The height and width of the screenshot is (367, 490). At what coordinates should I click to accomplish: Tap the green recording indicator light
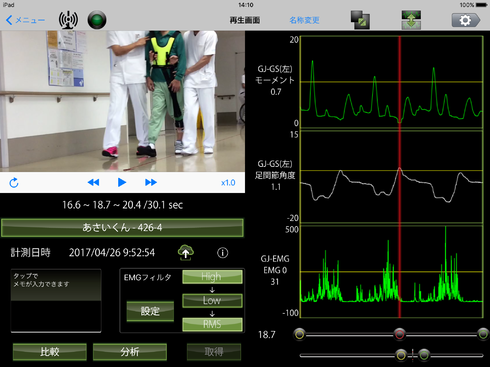pyautogui.click(x=97, y=20)
